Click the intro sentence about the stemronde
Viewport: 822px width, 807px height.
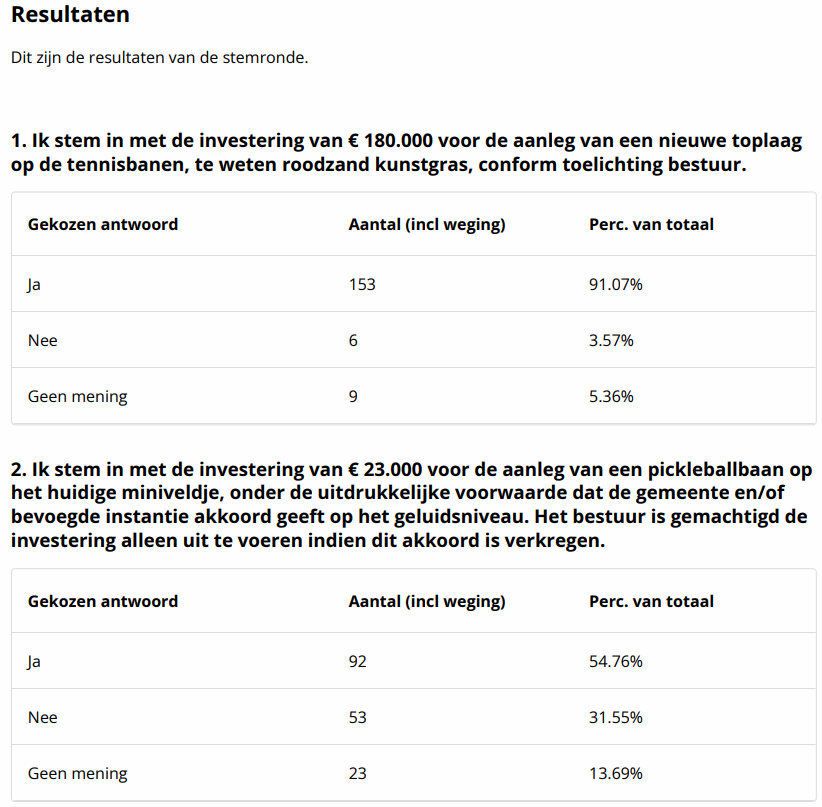159,58
